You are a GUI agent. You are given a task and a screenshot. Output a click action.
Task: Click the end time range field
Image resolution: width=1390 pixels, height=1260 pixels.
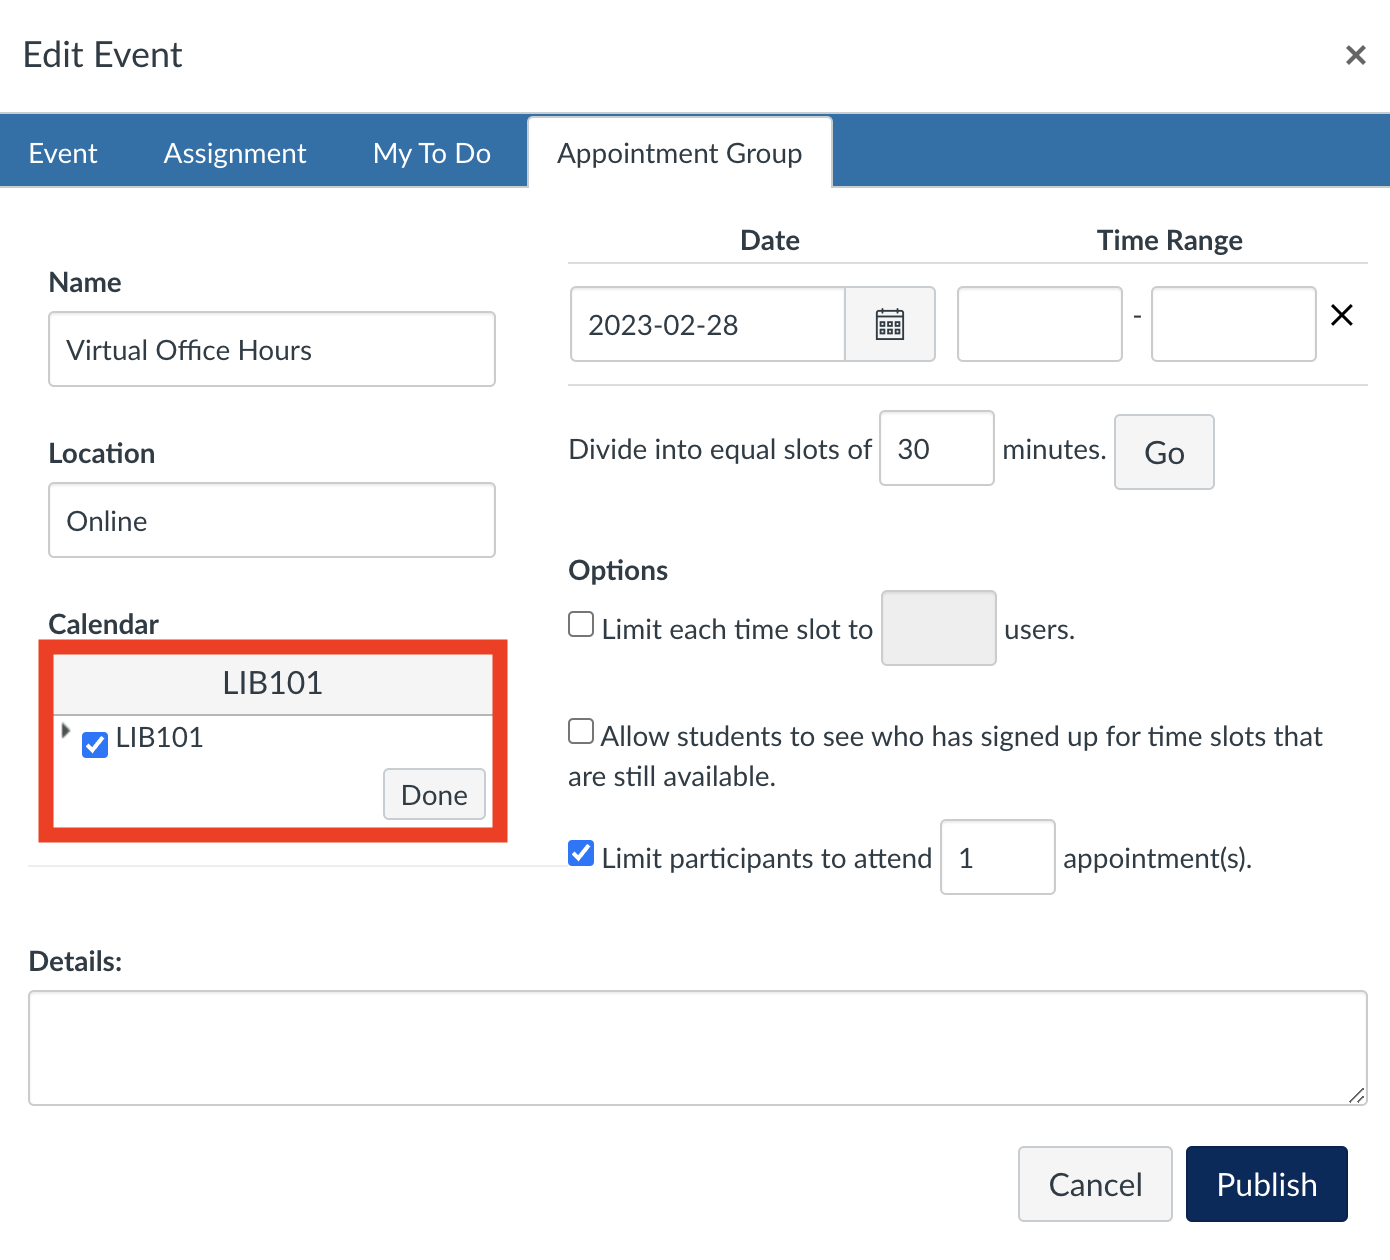[1234, 324]
